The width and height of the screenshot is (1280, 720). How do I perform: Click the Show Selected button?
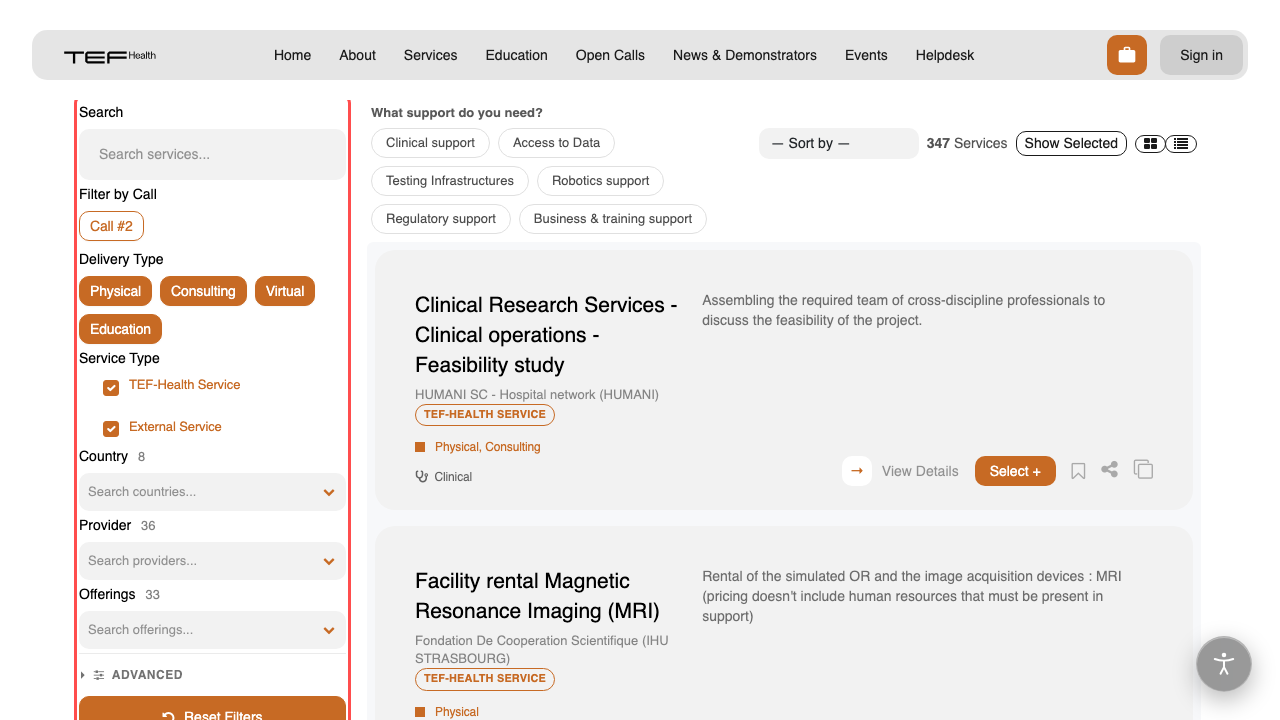(1071, 143)
